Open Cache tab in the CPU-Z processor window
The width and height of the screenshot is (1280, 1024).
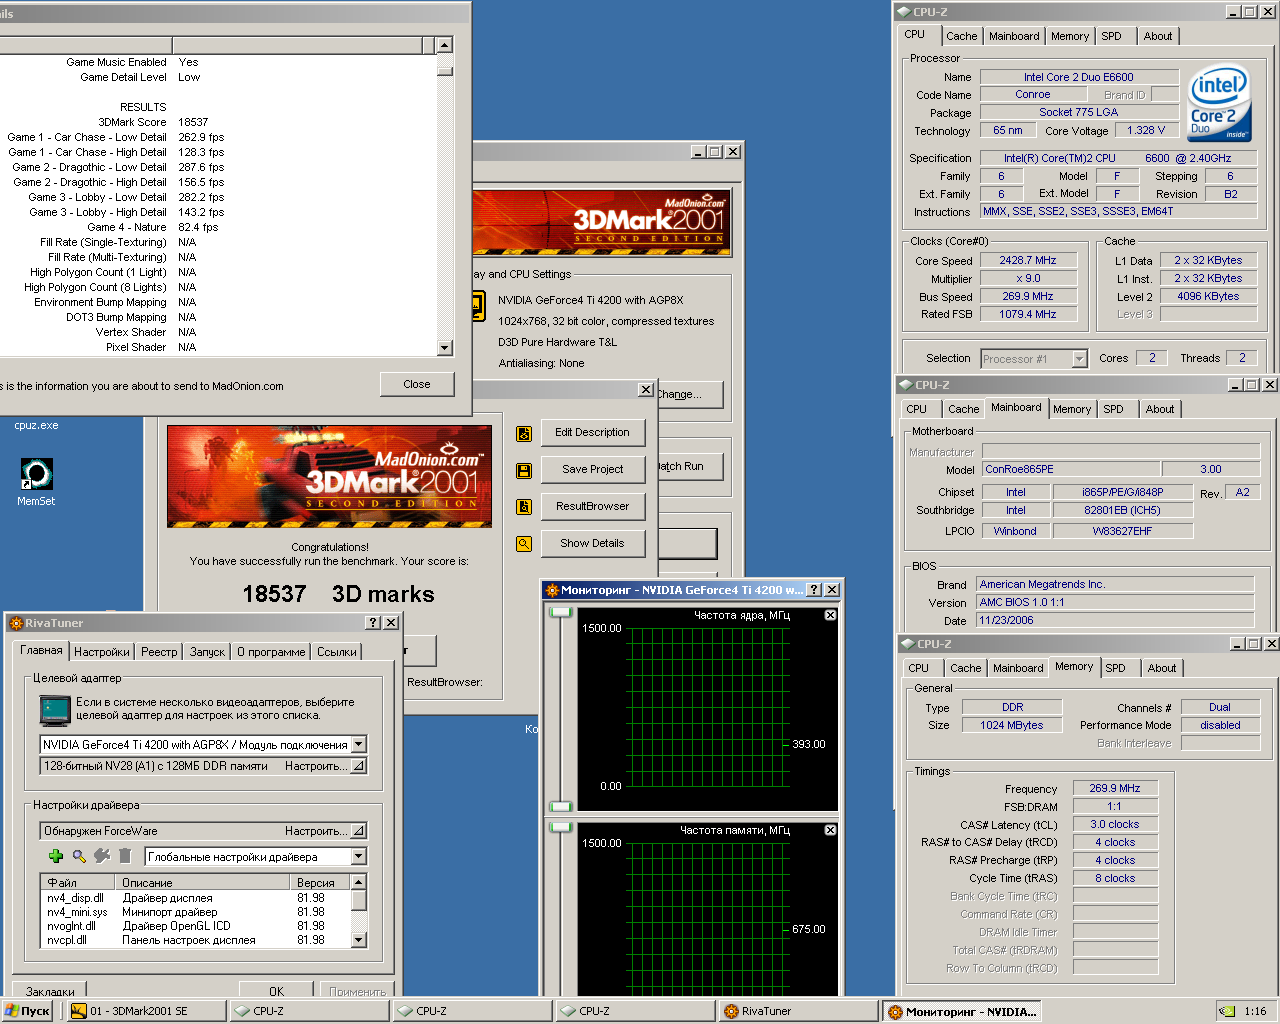pyautogui.click(x=962, y=36)
